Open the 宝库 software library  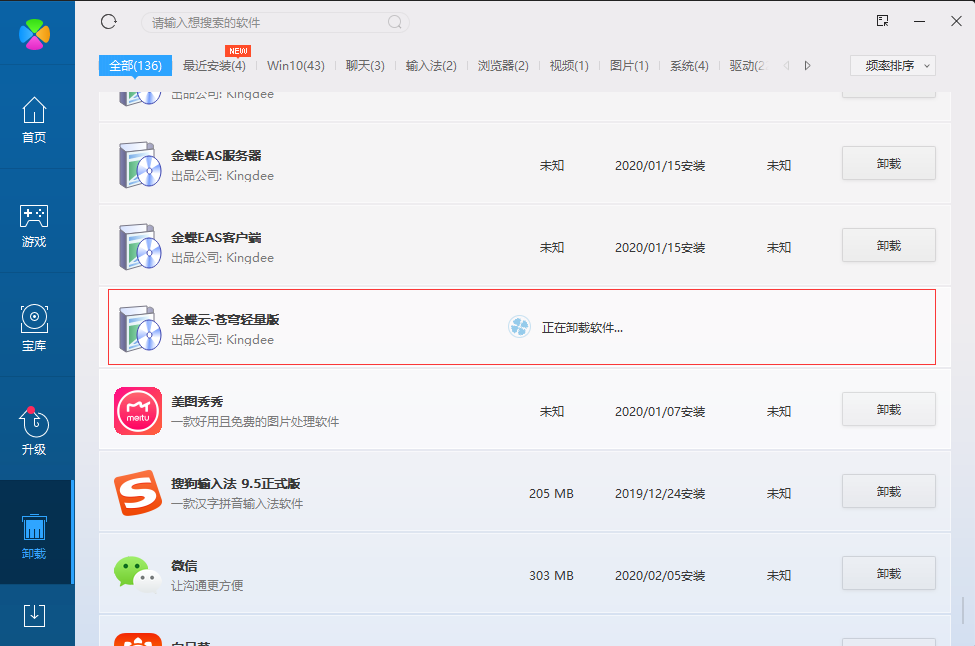(x=34, y=329)
